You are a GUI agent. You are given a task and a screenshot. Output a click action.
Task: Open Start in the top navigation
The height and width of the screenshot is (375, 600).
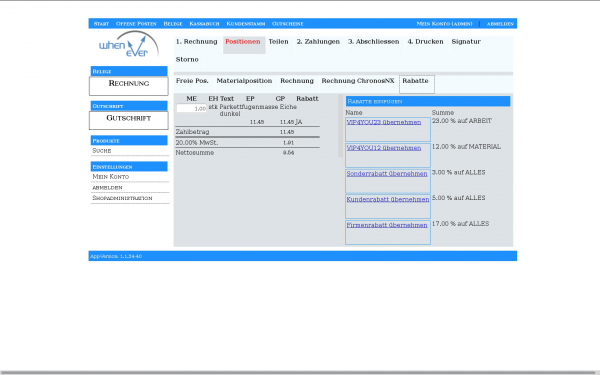(101, 24)
